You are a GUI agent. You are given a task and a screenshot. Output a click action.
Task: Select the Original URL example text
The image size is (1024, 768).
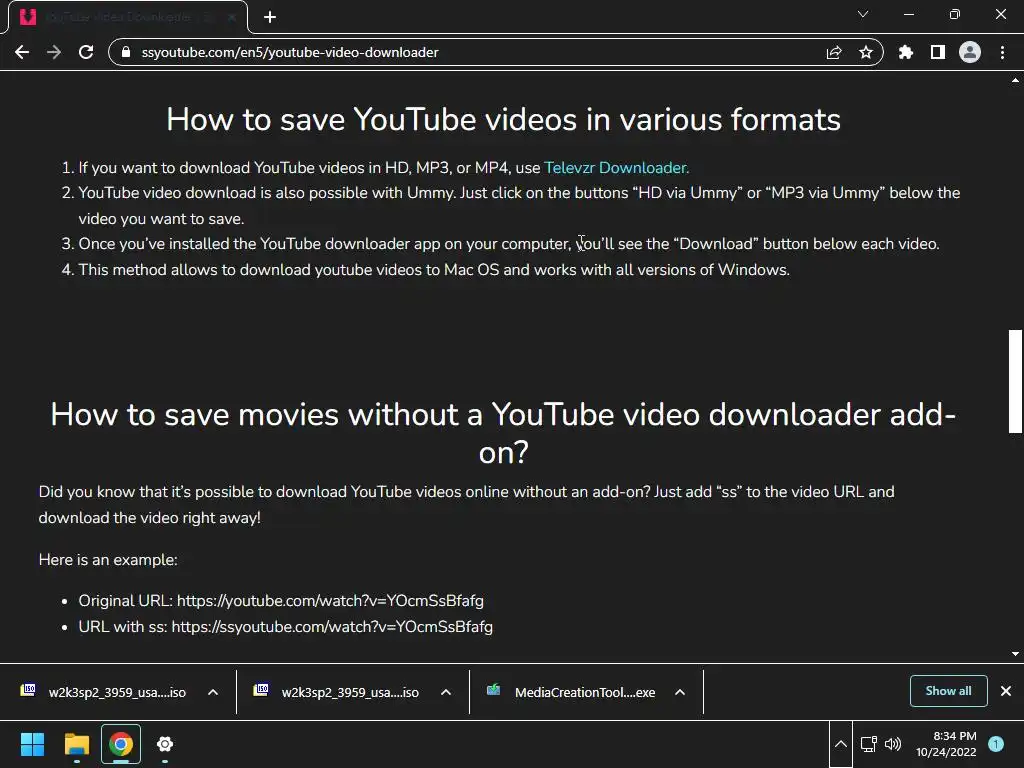pyautogui.click(x=281, y=601)
